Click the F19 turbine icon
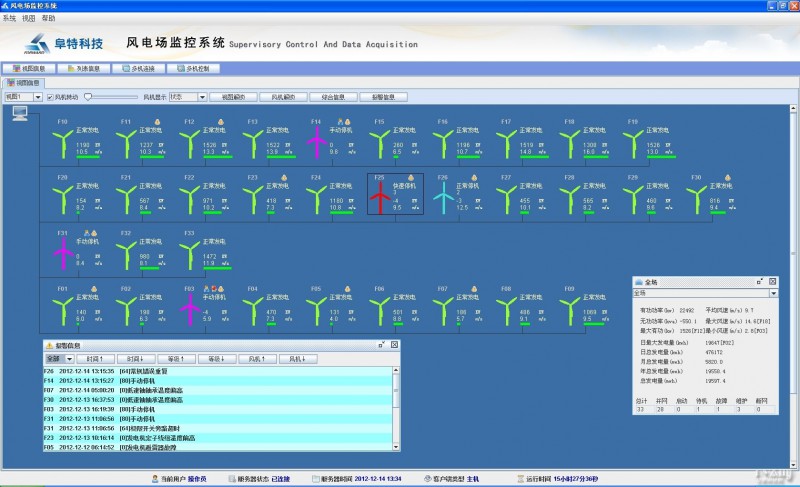 point(634,143)
